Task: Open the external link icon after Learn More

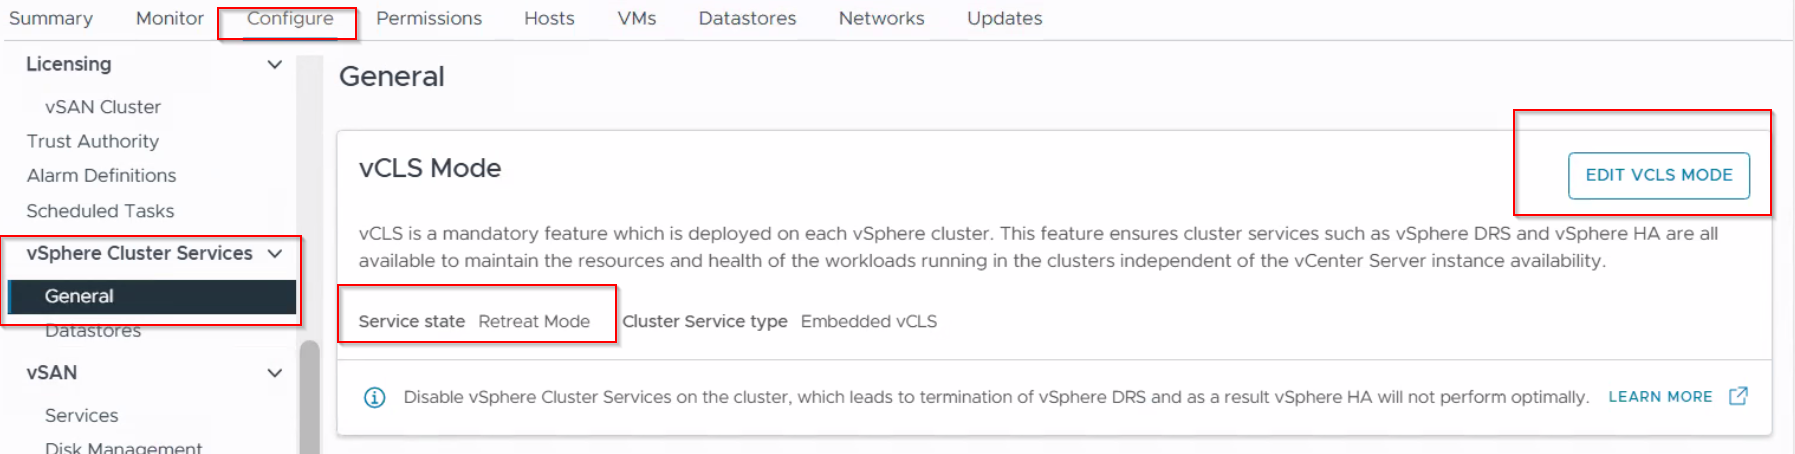Action: click(1738, 396)
